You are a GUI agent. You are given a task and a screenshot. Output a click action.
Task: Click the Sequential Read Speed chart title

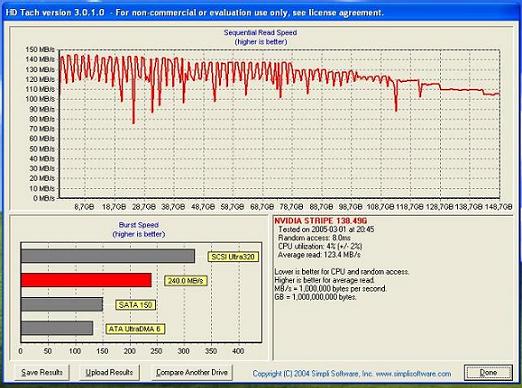[260, 33]
